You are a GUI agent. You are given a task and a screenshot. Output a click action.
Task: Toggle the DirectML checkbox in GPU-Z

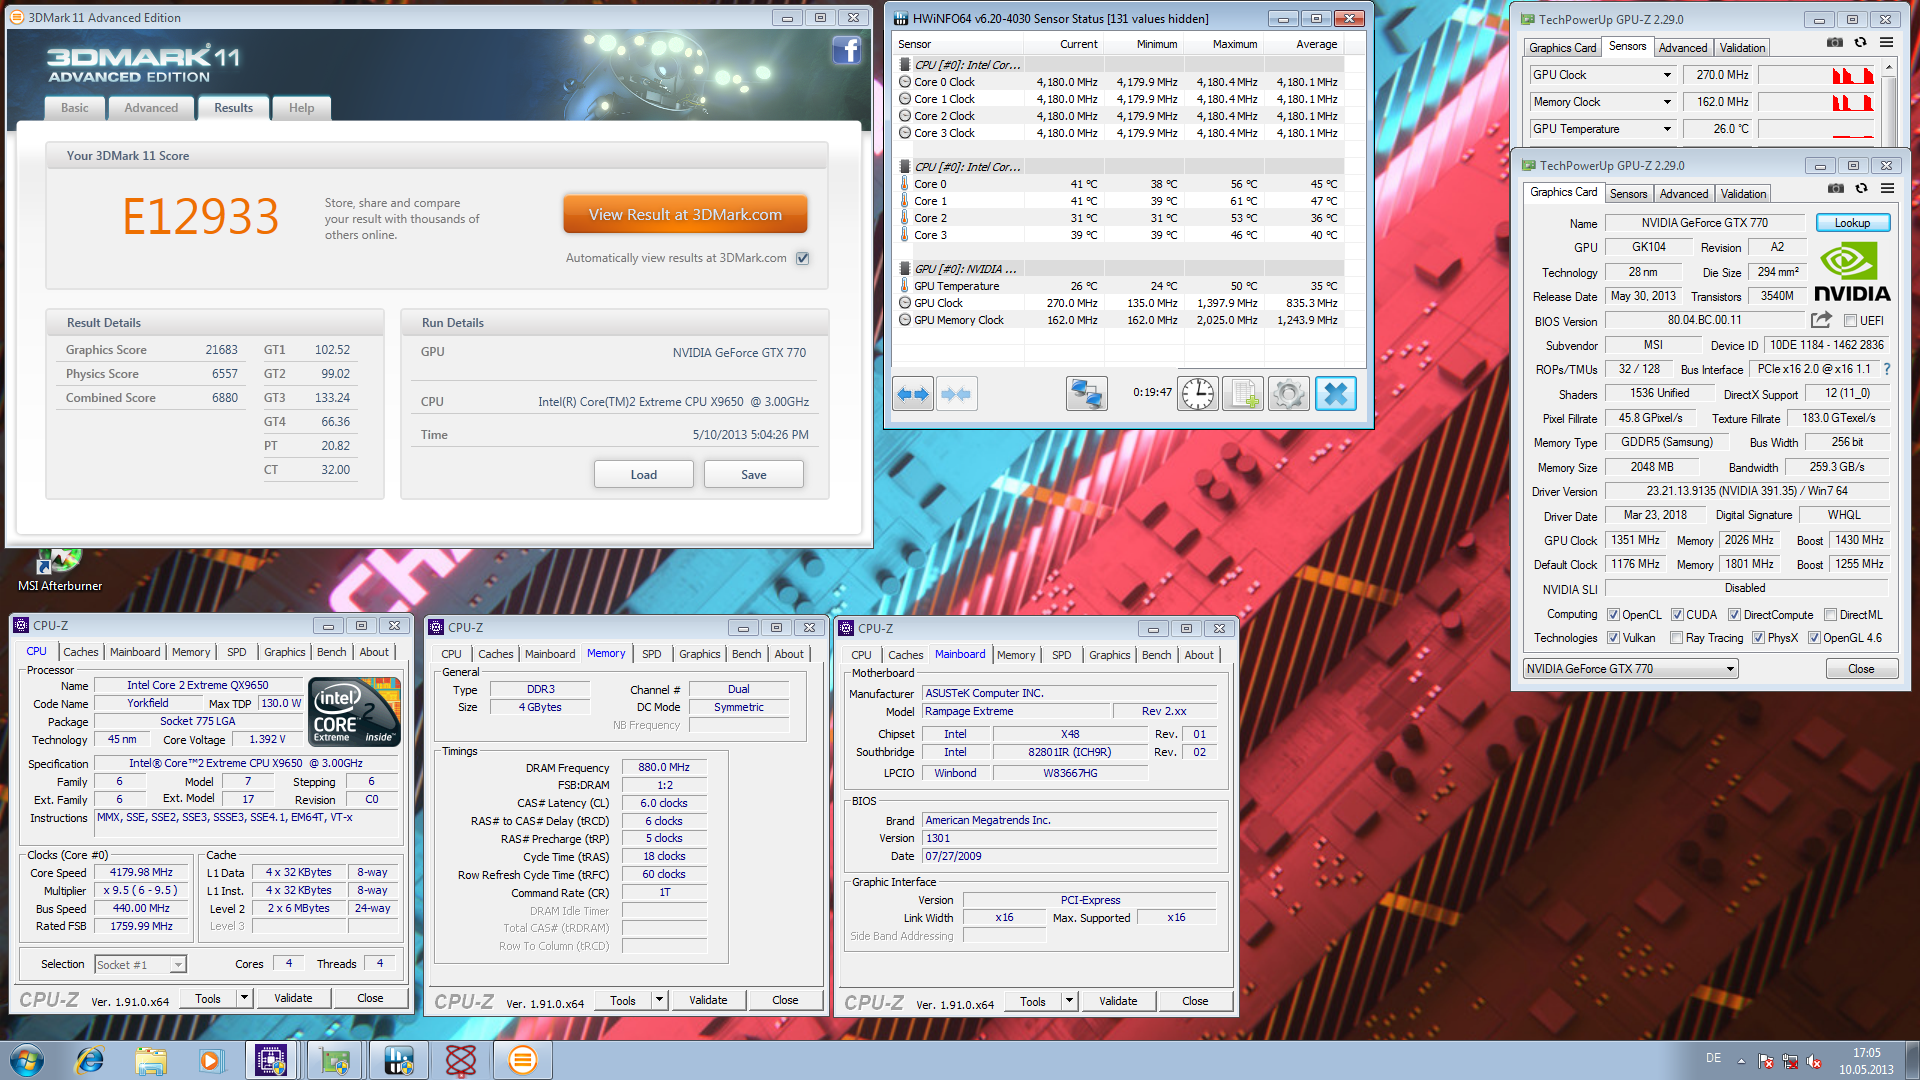[1830, 615]
